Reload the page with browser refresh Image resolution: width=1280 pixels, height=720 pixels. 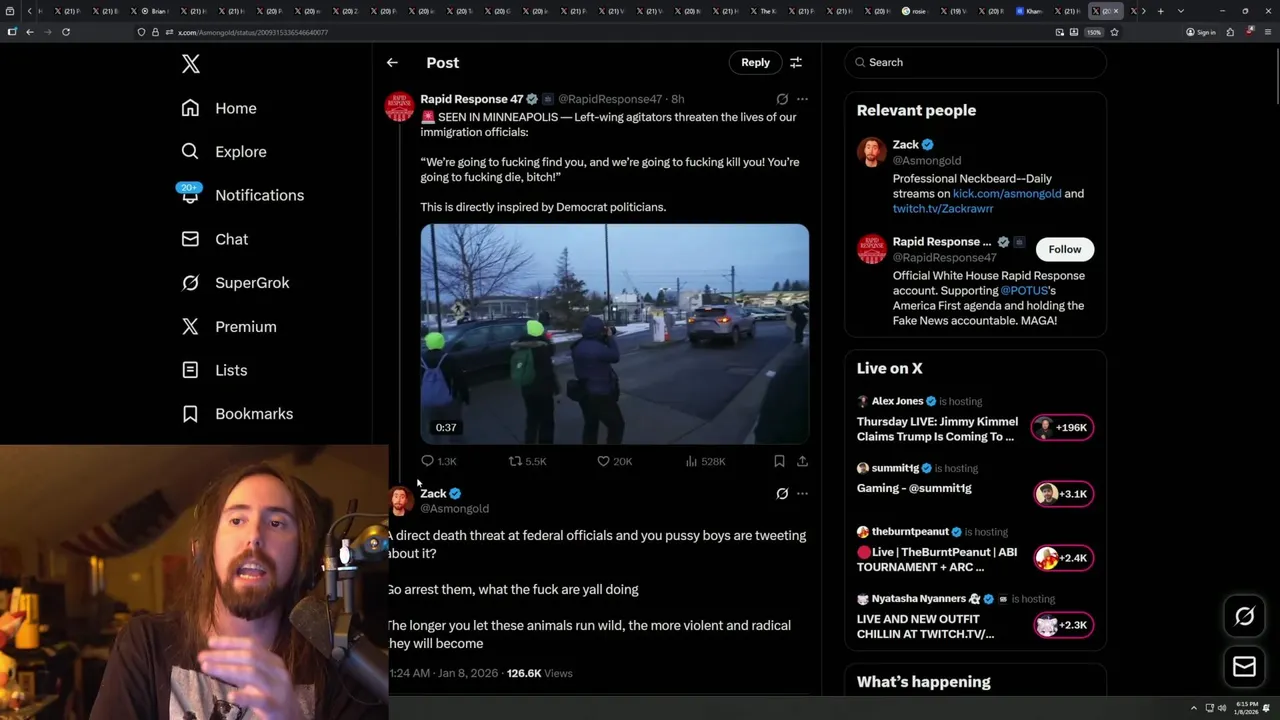pos(65,32)
